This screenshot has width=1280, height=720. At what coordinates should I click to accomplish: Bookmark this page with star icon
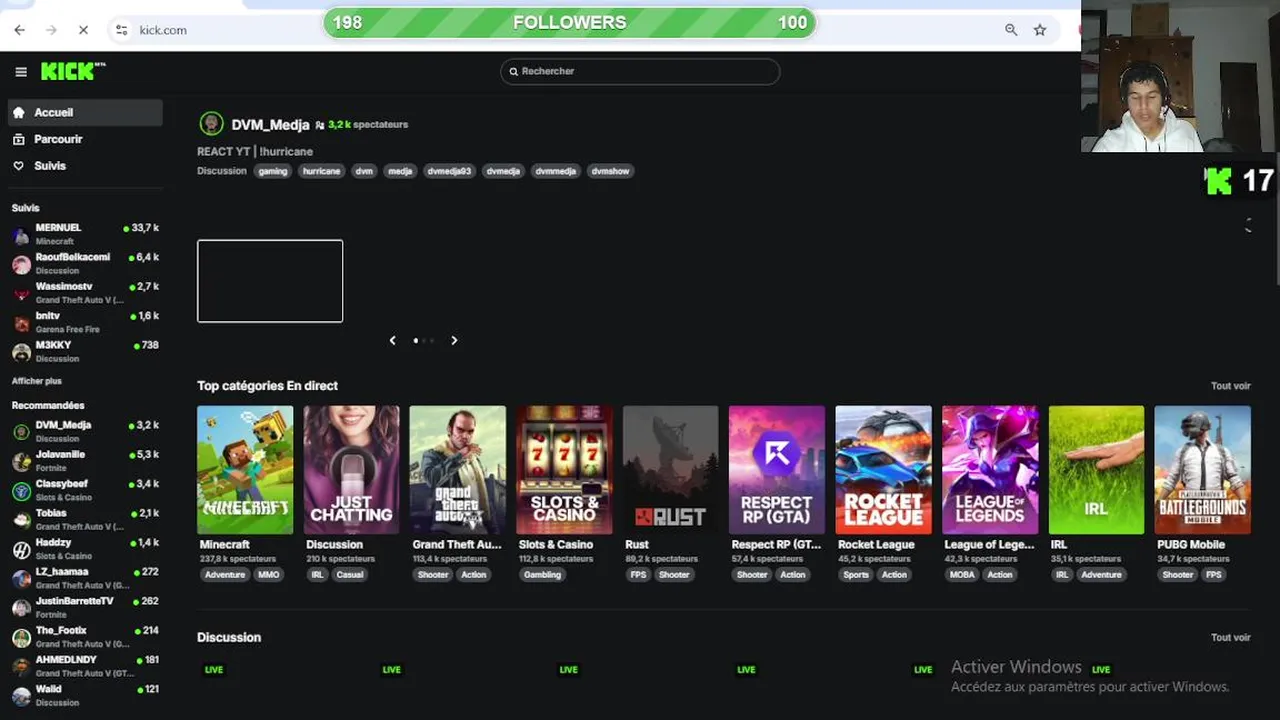coord(1040,30)
